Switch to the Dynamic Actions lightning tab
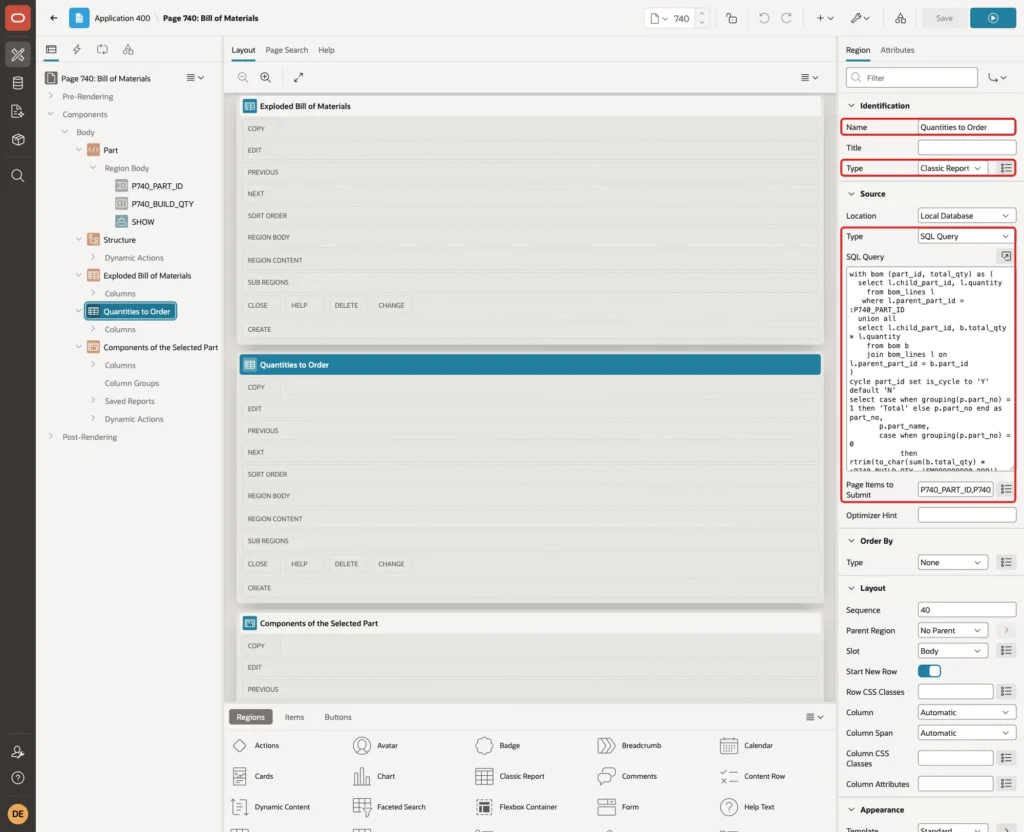This screenshot has width=1024, height=832. coord(76,50)
